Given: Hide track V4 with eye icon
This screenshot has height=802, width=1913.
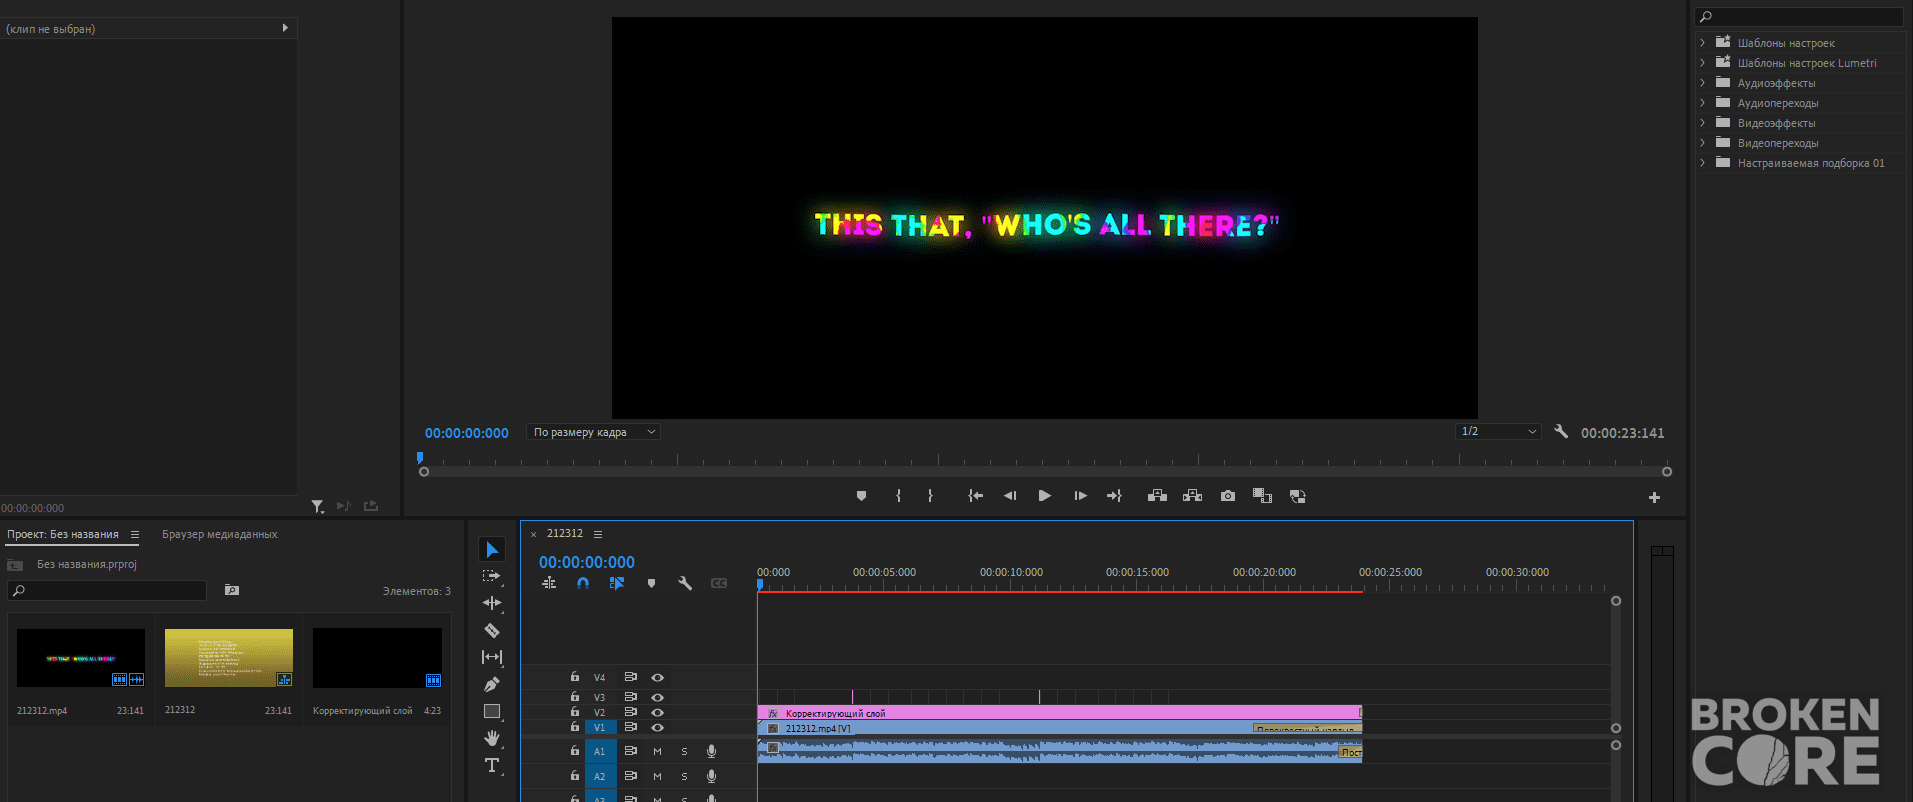Looking at the screenshot, I should (657, 677).
